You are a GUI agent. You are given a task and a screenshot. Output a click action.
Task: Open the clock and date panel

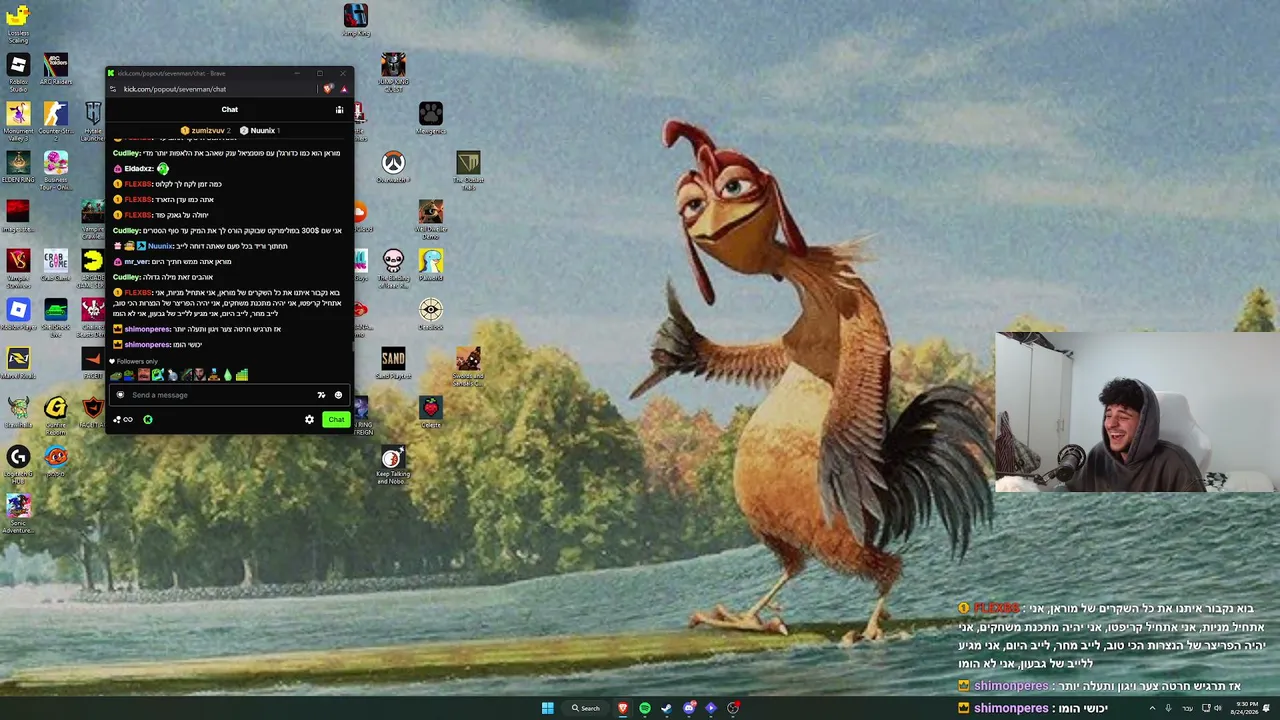click(x=1247, y=708)
